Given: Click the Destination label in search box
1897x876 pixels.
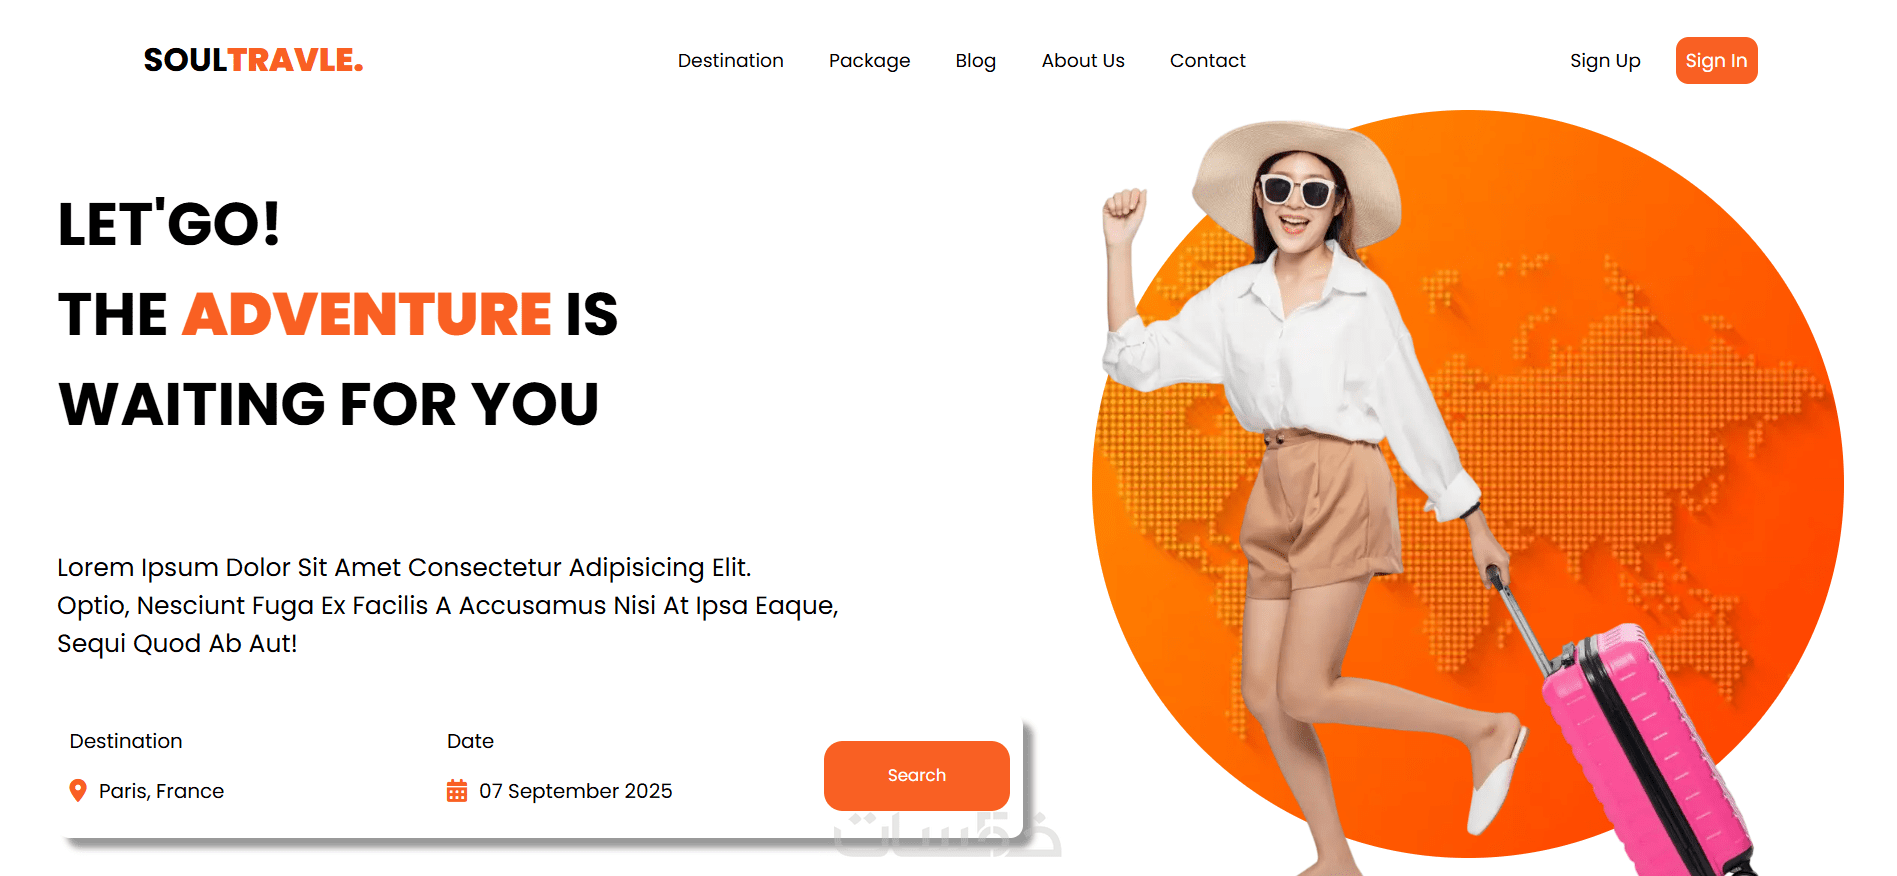Looking at the screenshot, I should coord(126,741).
